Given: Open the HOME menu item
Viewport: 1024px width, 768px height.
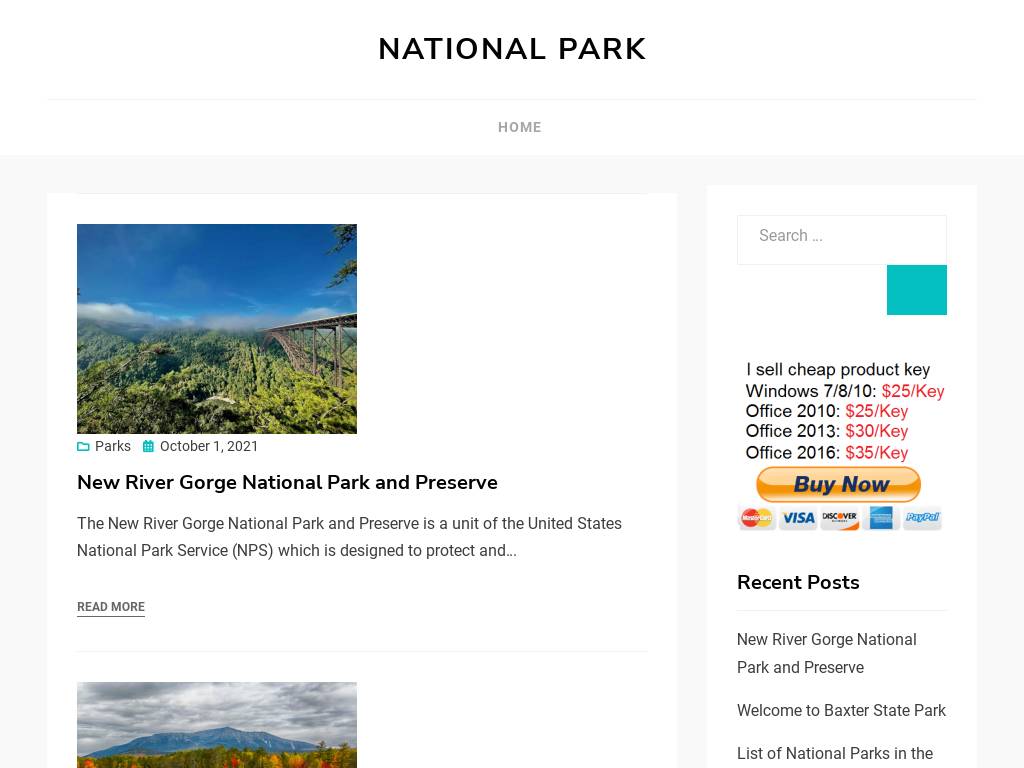Looking at the screenshot, I should point(519,127).
